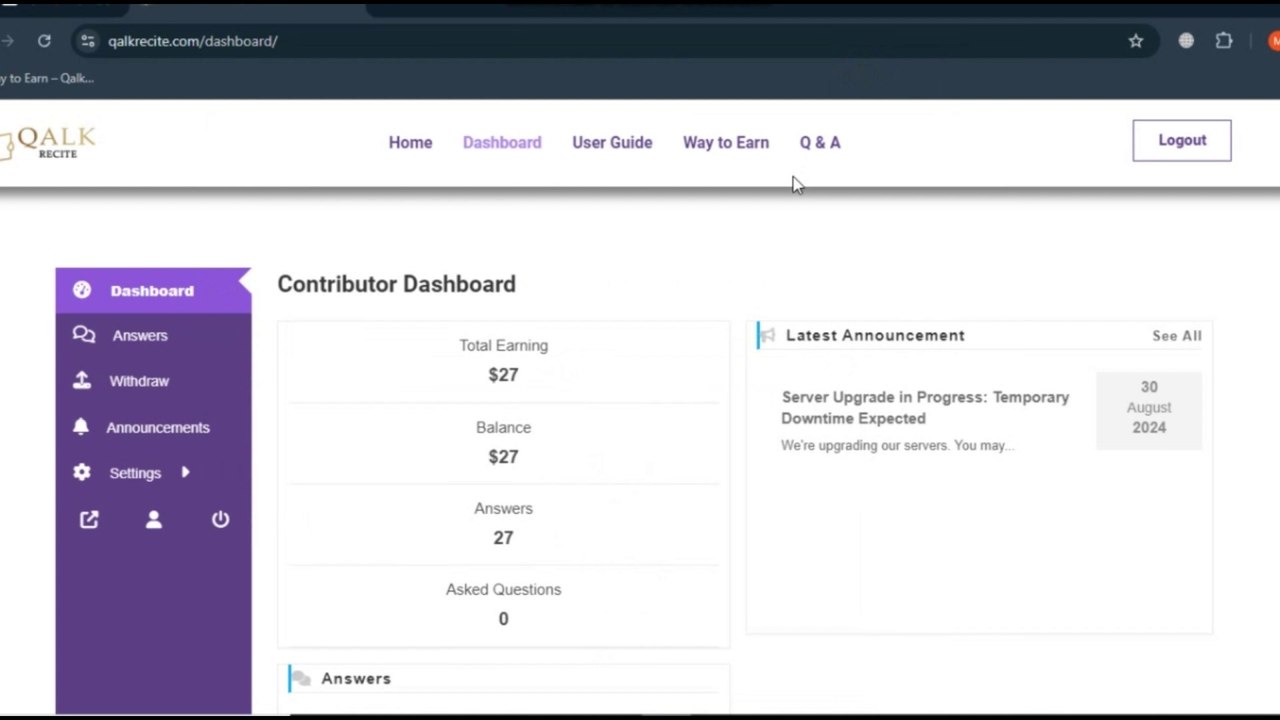Click the Logout button
Viewport: 1280px width, 720px height.
pos(1182,140)
